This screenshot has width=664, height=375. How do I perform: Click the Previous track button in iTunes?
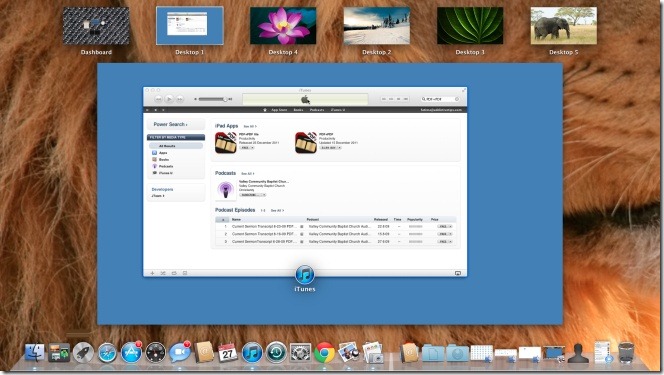pos(158,99)
